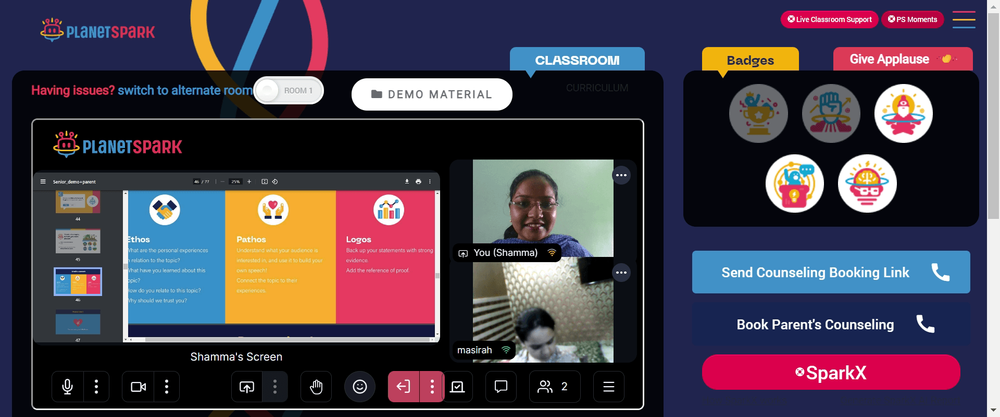Click the Pathos heart-in-hands icon on slide

[x=273, y=210]
